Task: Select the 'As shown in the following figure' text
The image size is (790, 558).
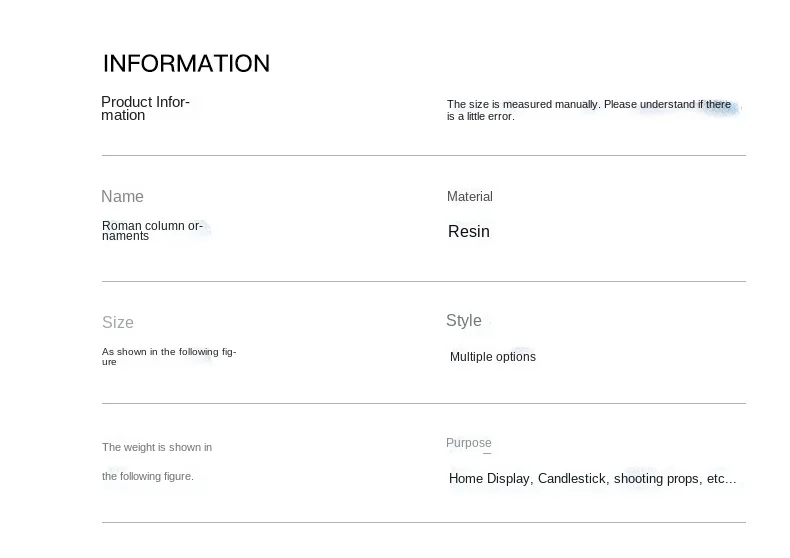Action: point(169,357)
